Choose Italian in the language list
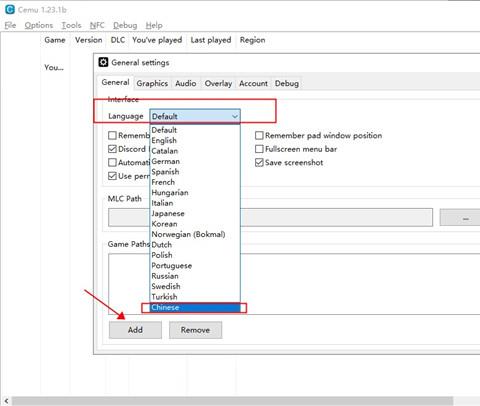 point(195,203)
